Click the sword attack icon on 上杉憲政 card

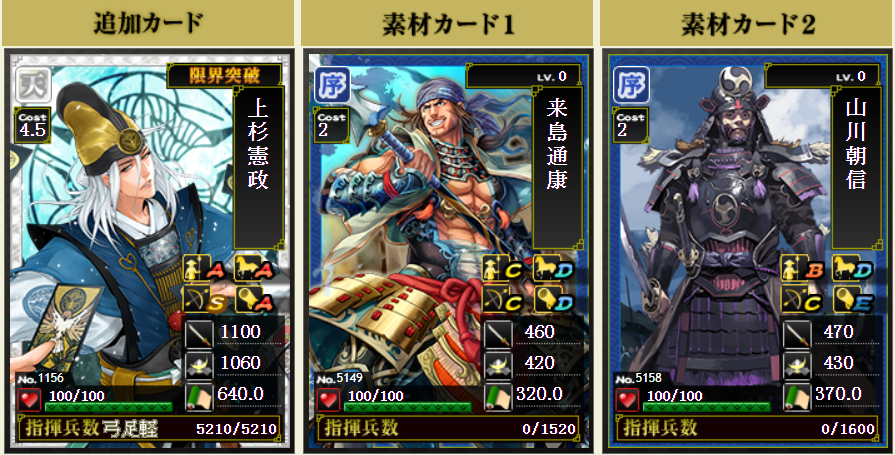click(199, 333)
